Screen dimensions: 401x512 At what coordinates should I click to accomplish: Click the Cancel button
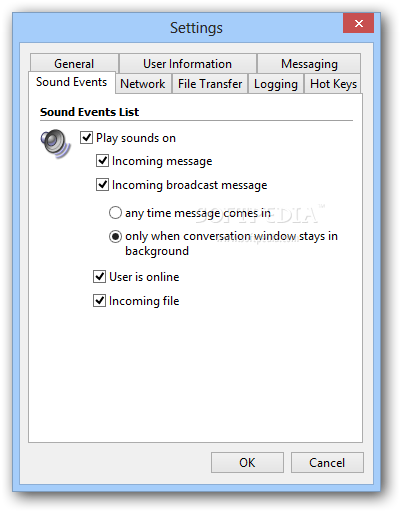(327, 462)
